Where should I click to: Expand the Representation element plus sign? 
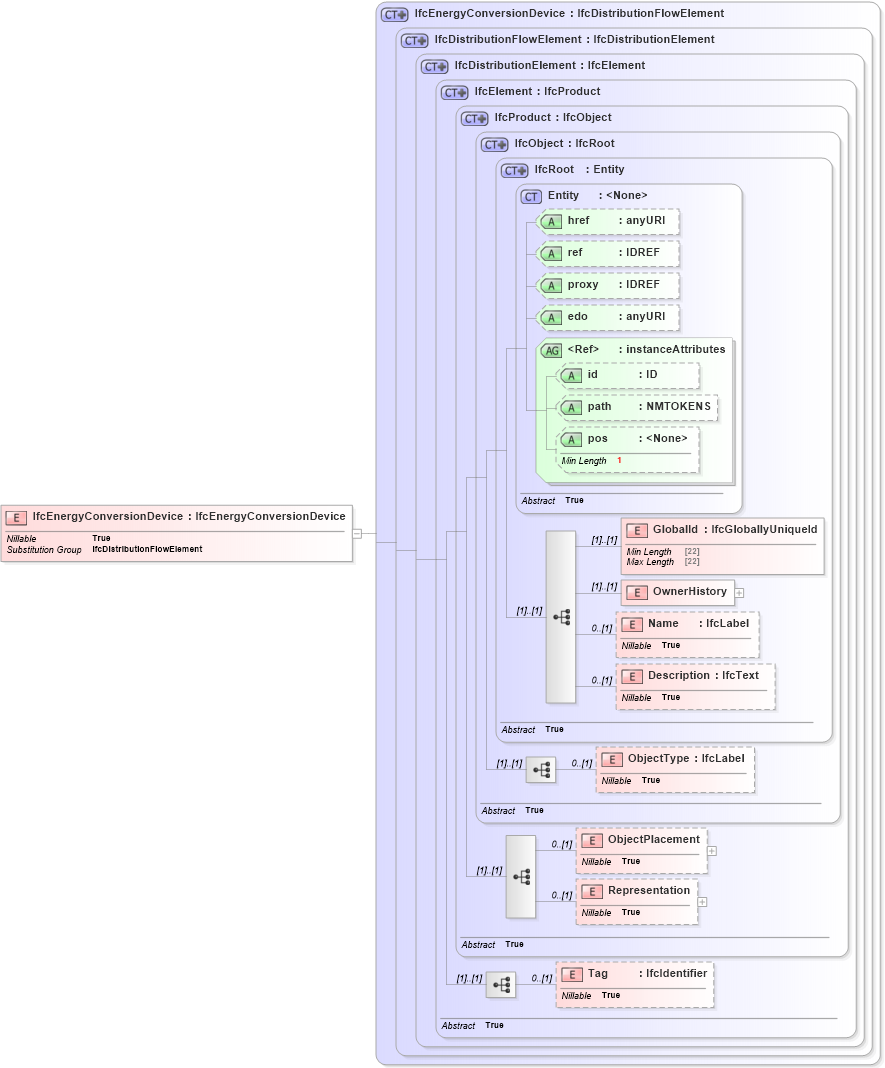tap(702, 903)
